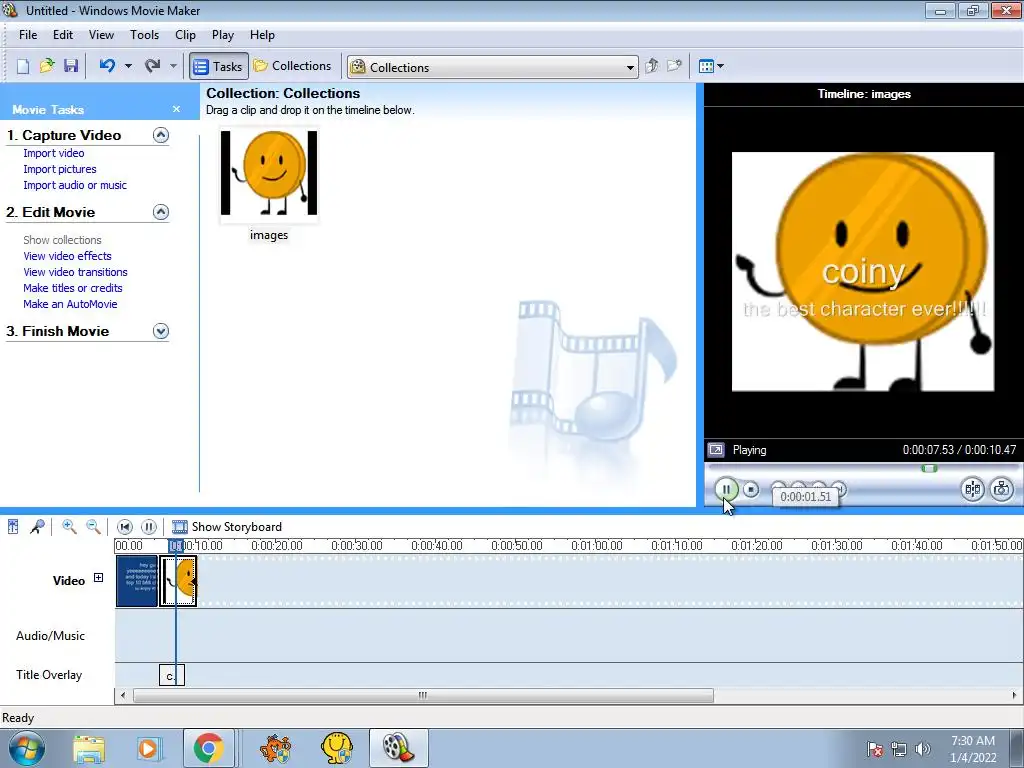
Task: Open the Action Center flag in tray
Action: (875, 749)
